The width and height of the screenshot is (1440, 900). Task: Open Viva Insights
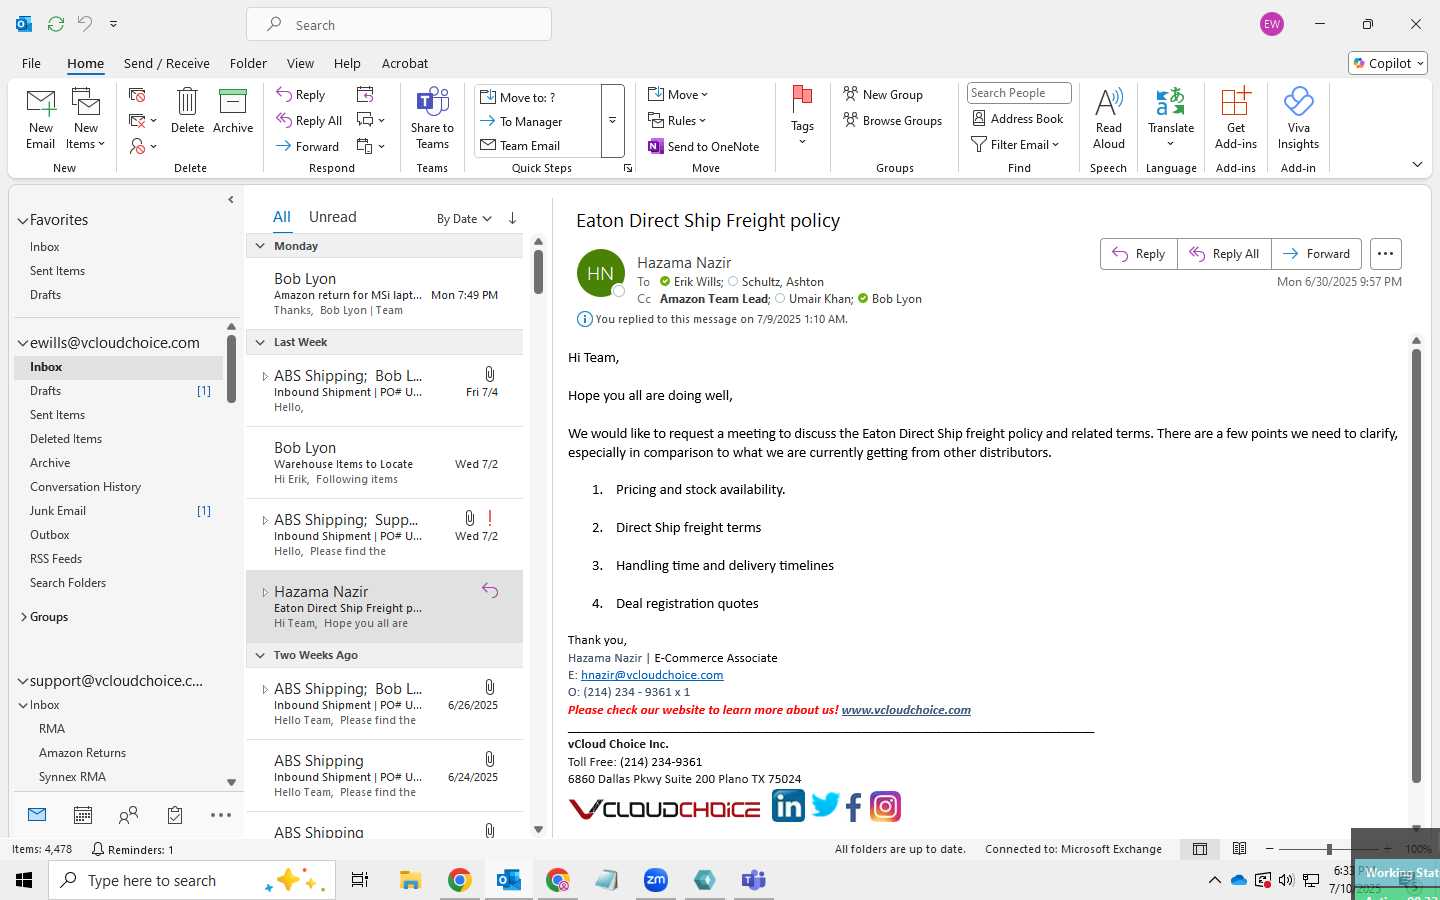point(1298,119)
